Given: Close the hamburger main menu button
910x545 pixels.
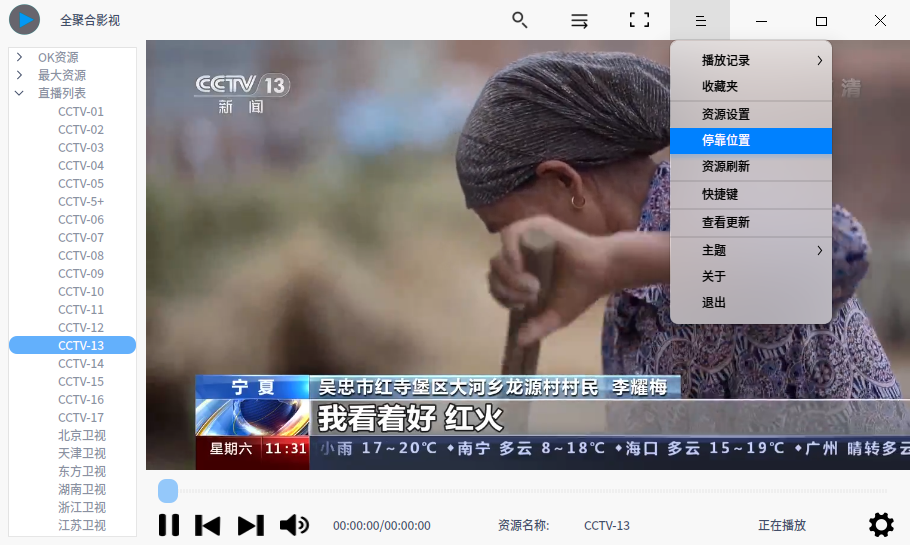Looking at the screenshot, I should pos(700,20).
